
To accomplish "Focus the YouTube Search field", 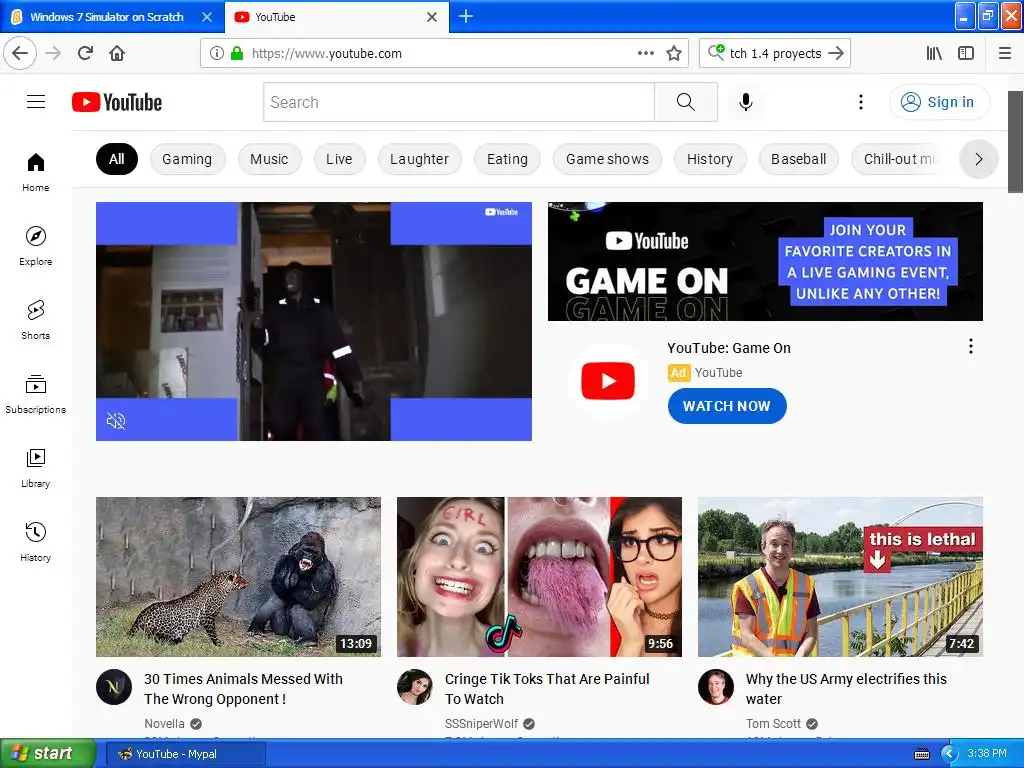I will [458, 102].
